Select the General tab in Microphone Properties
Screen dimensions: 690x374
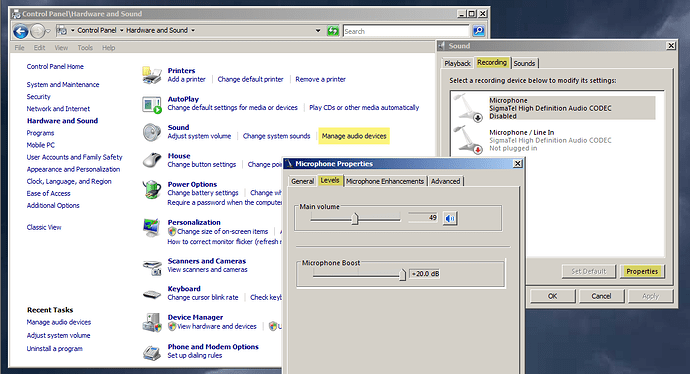pyautogui.click(x=302, y=181)
